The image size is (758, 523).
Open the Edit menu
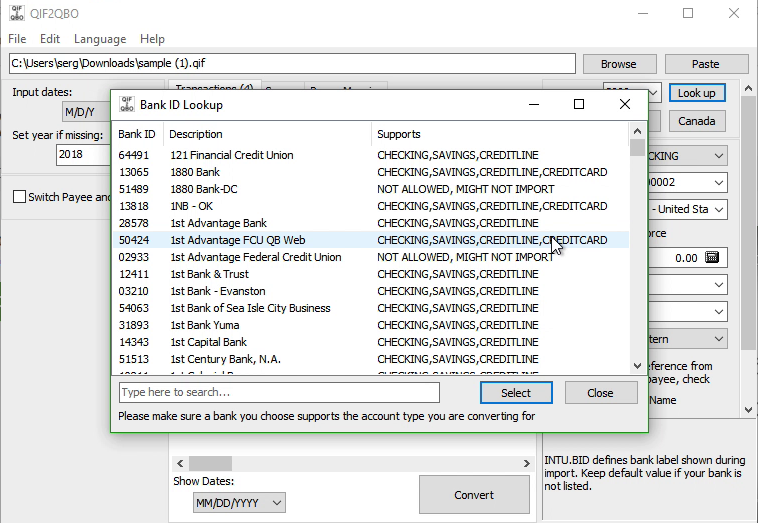coord(50,39)
